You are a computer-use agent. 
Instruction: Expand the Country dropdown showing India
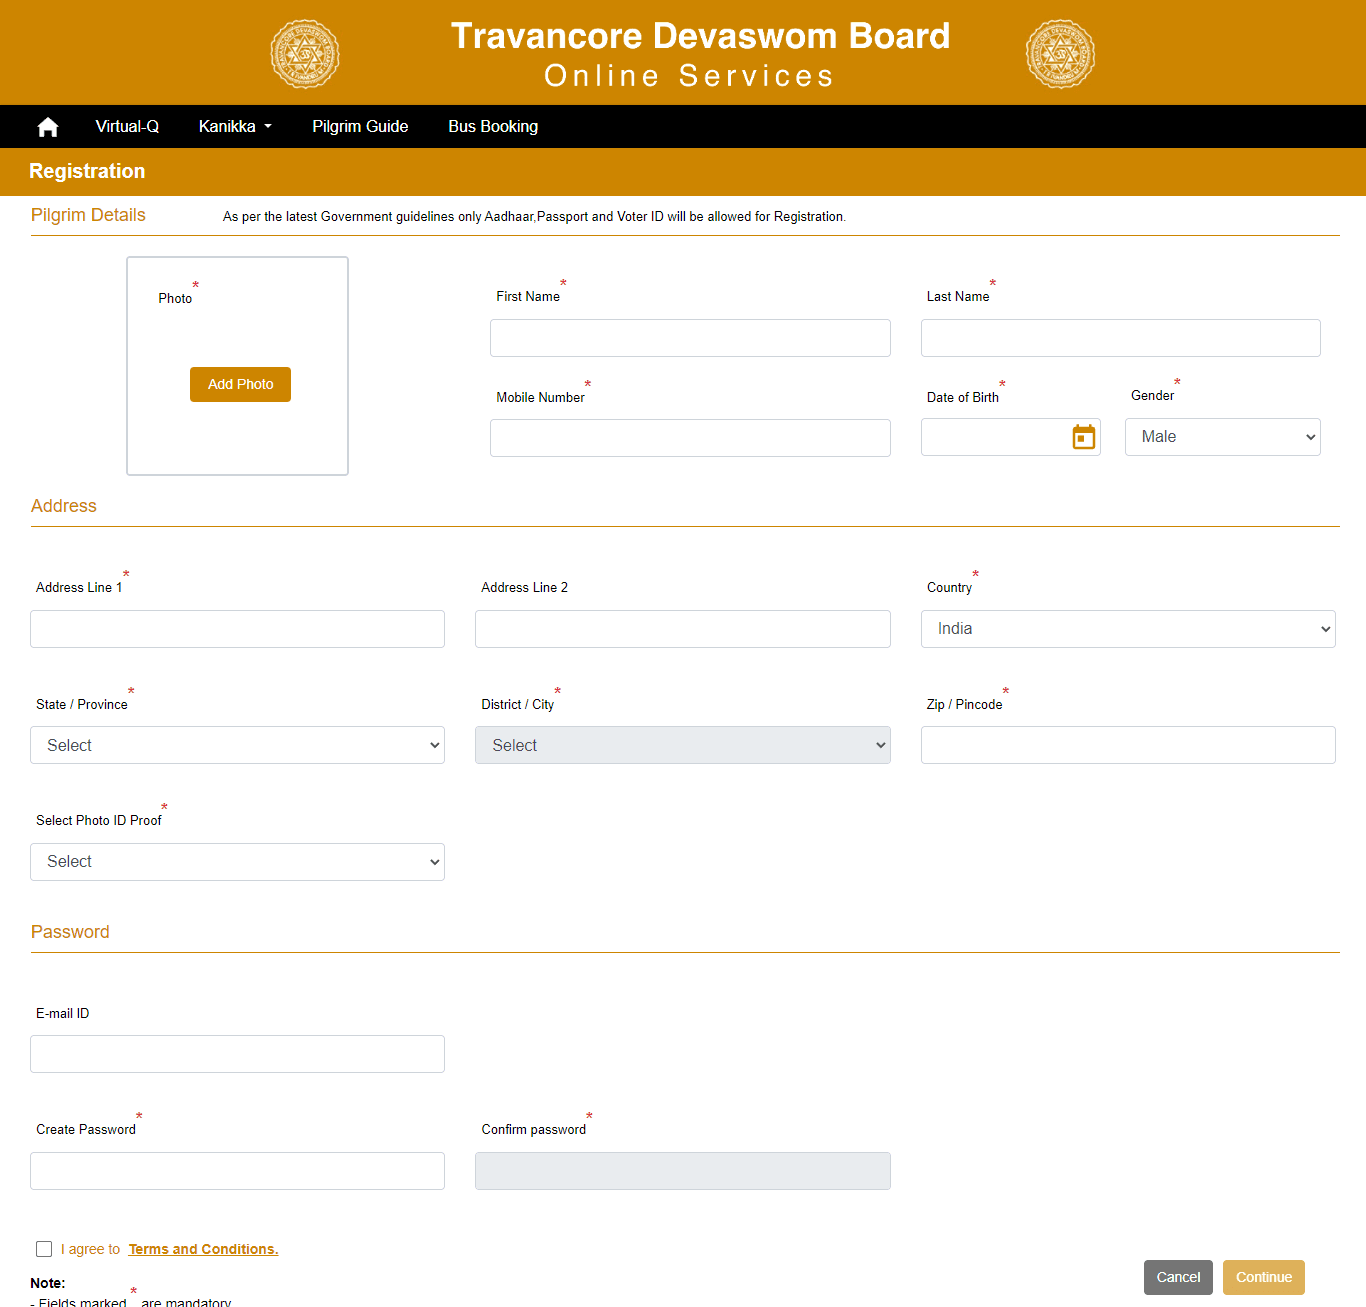(1127, 629)
